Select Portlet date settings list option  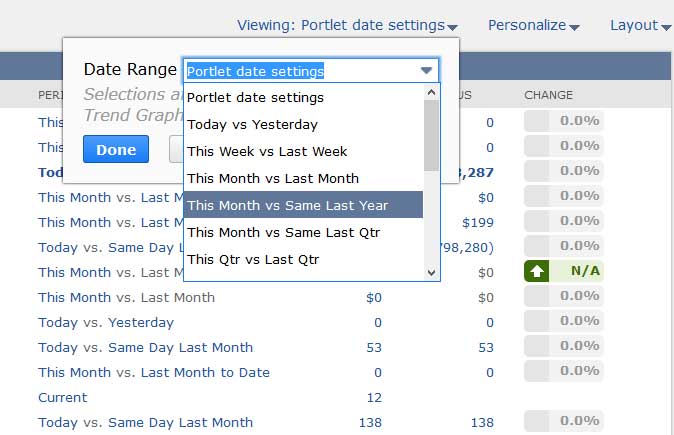pos(255,98)
